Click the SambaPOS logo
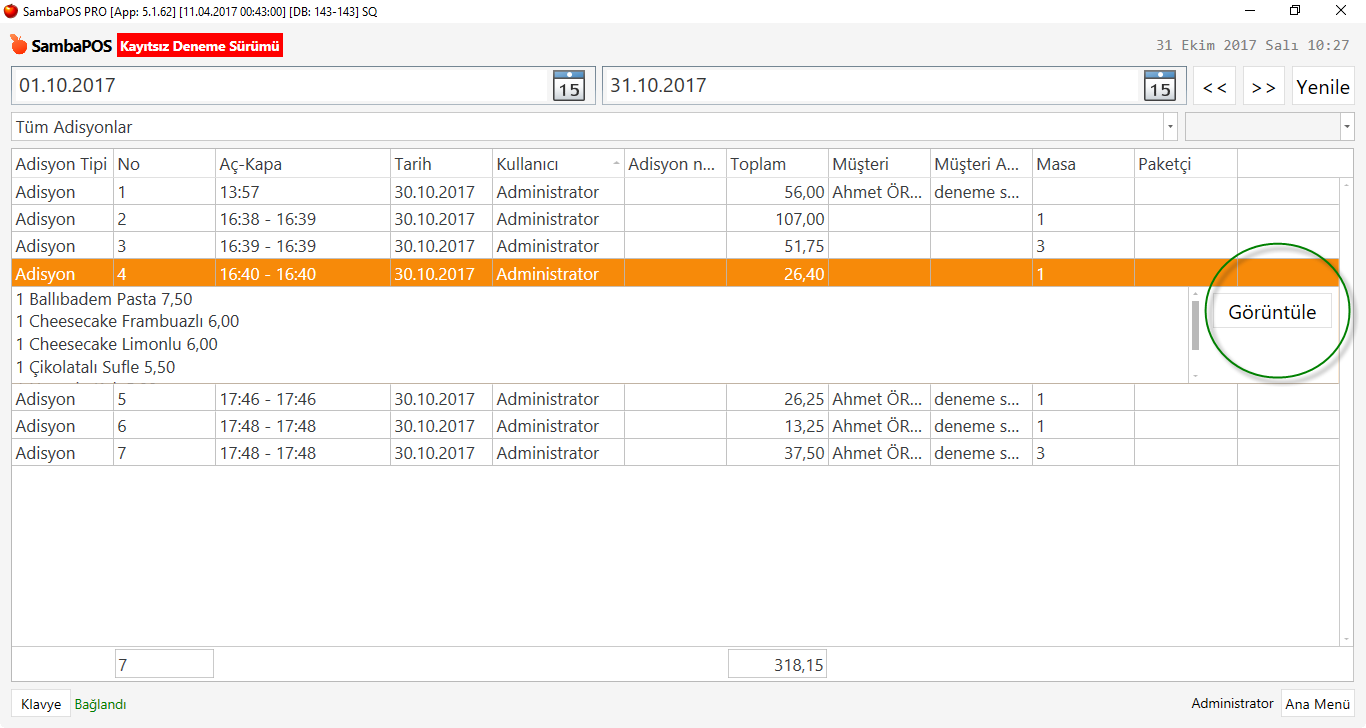Viewport: 1366px width, 728px height. pos(61,46)
